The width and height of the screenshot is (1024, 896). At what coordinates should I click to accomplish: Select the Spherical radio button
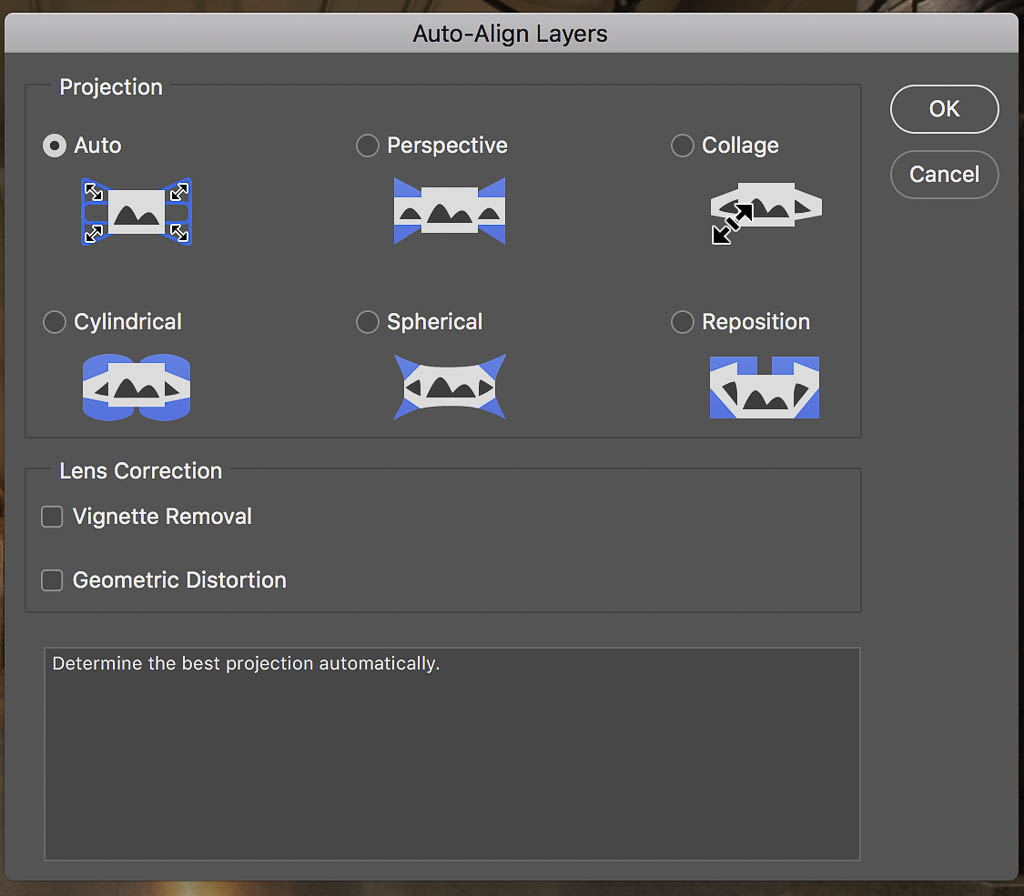point(368,322)
